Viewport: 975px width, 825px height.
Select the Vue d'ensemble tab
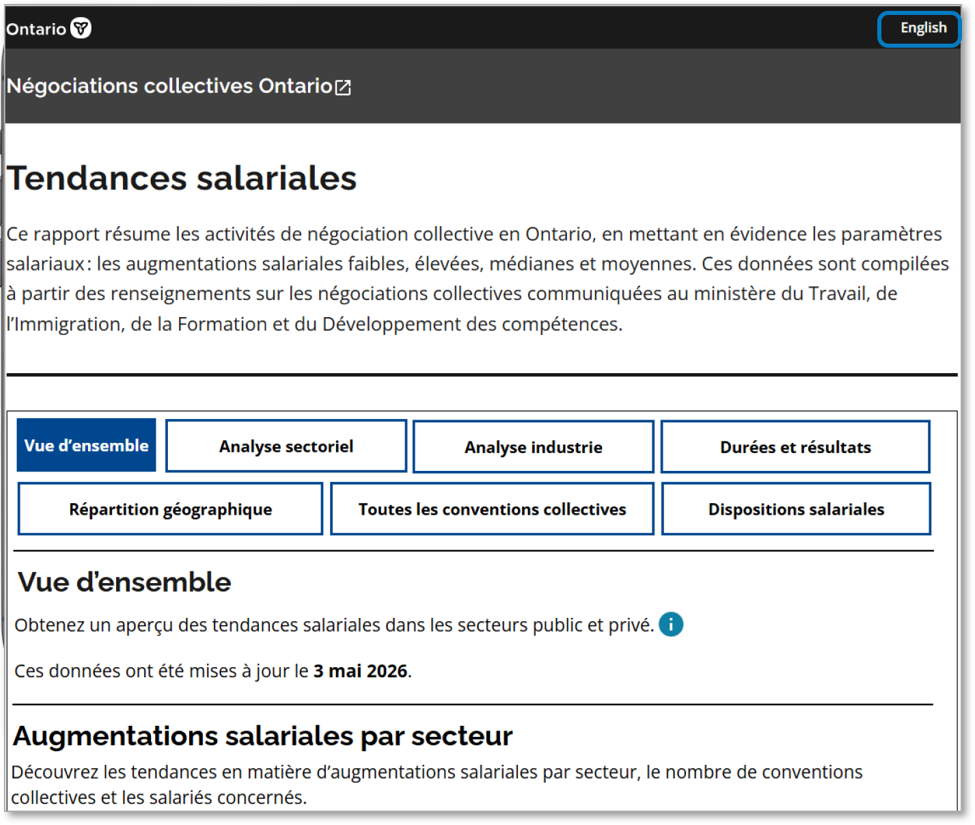pyautogui.click(x=86, y=445)
